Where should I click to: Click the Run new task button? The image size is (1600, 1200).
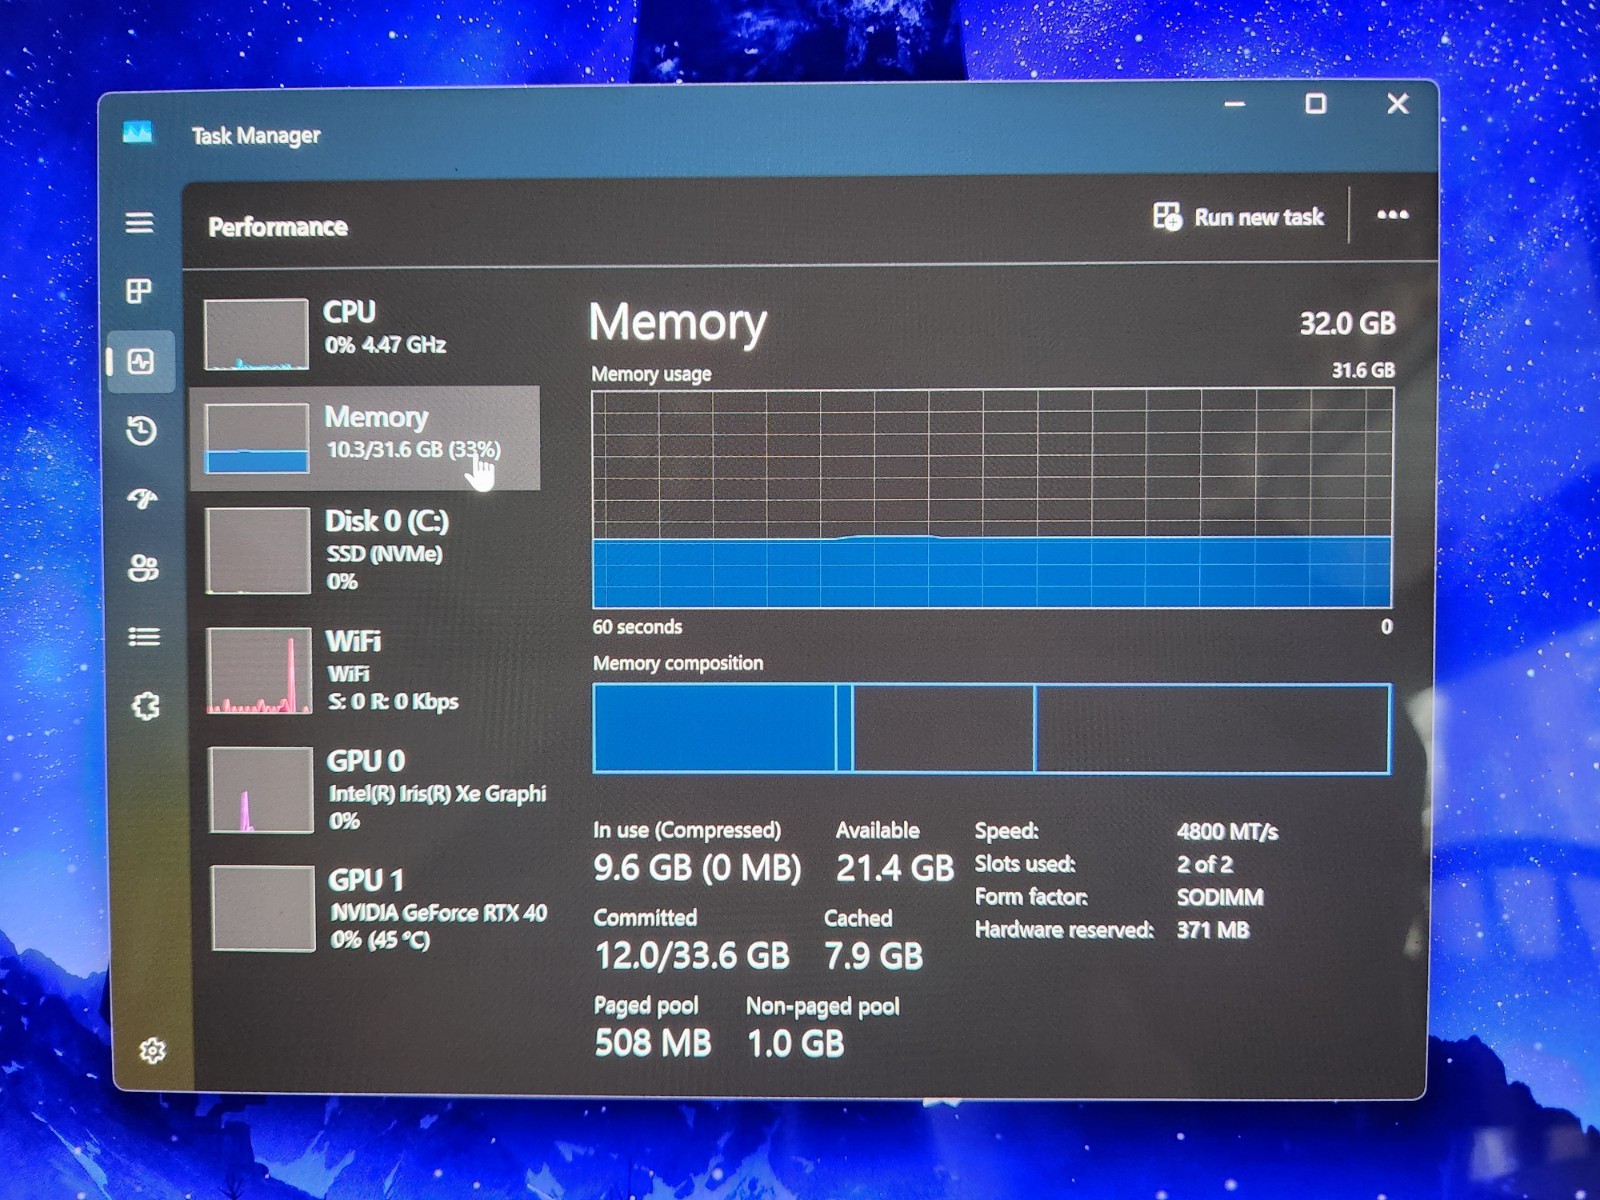click(x=1238, y=217)
